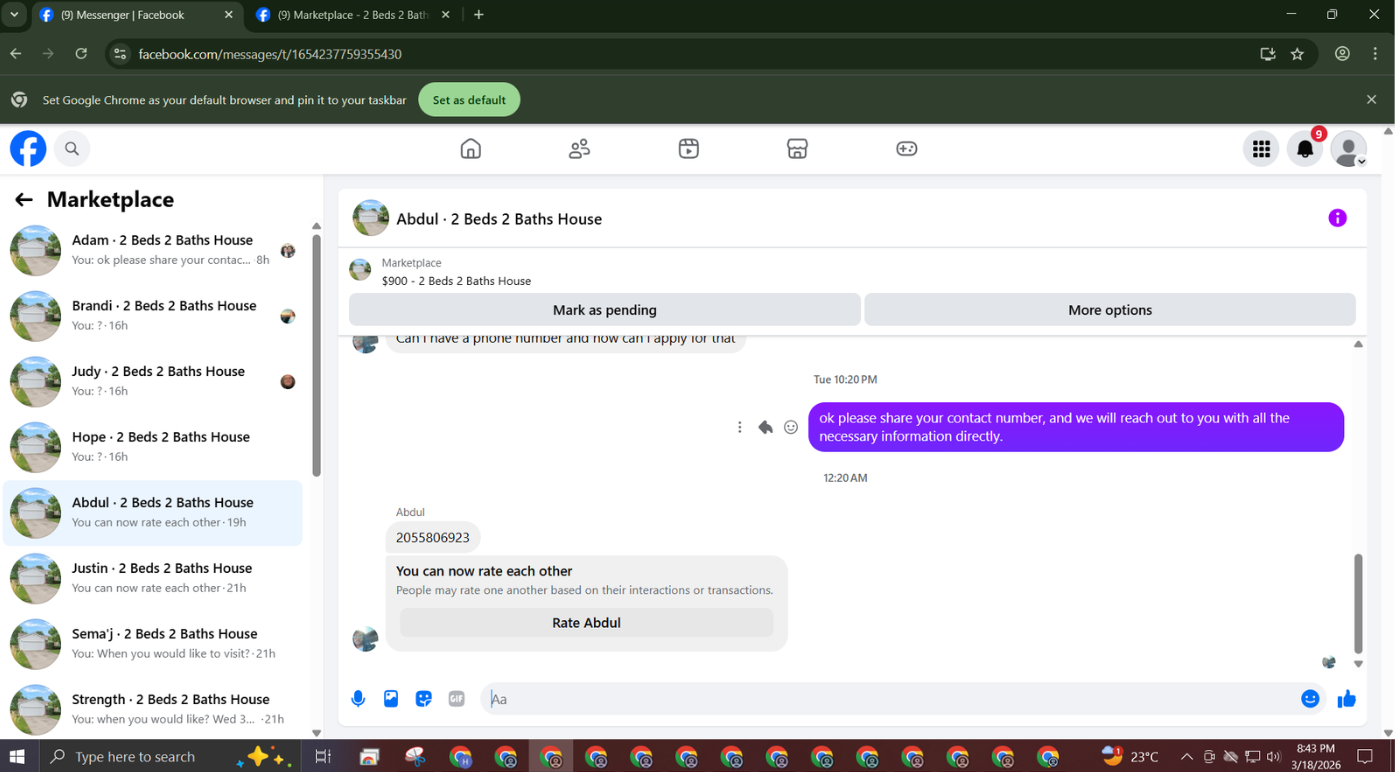
Task: Show hidden system tray icons
Action: click(1186, 757)
